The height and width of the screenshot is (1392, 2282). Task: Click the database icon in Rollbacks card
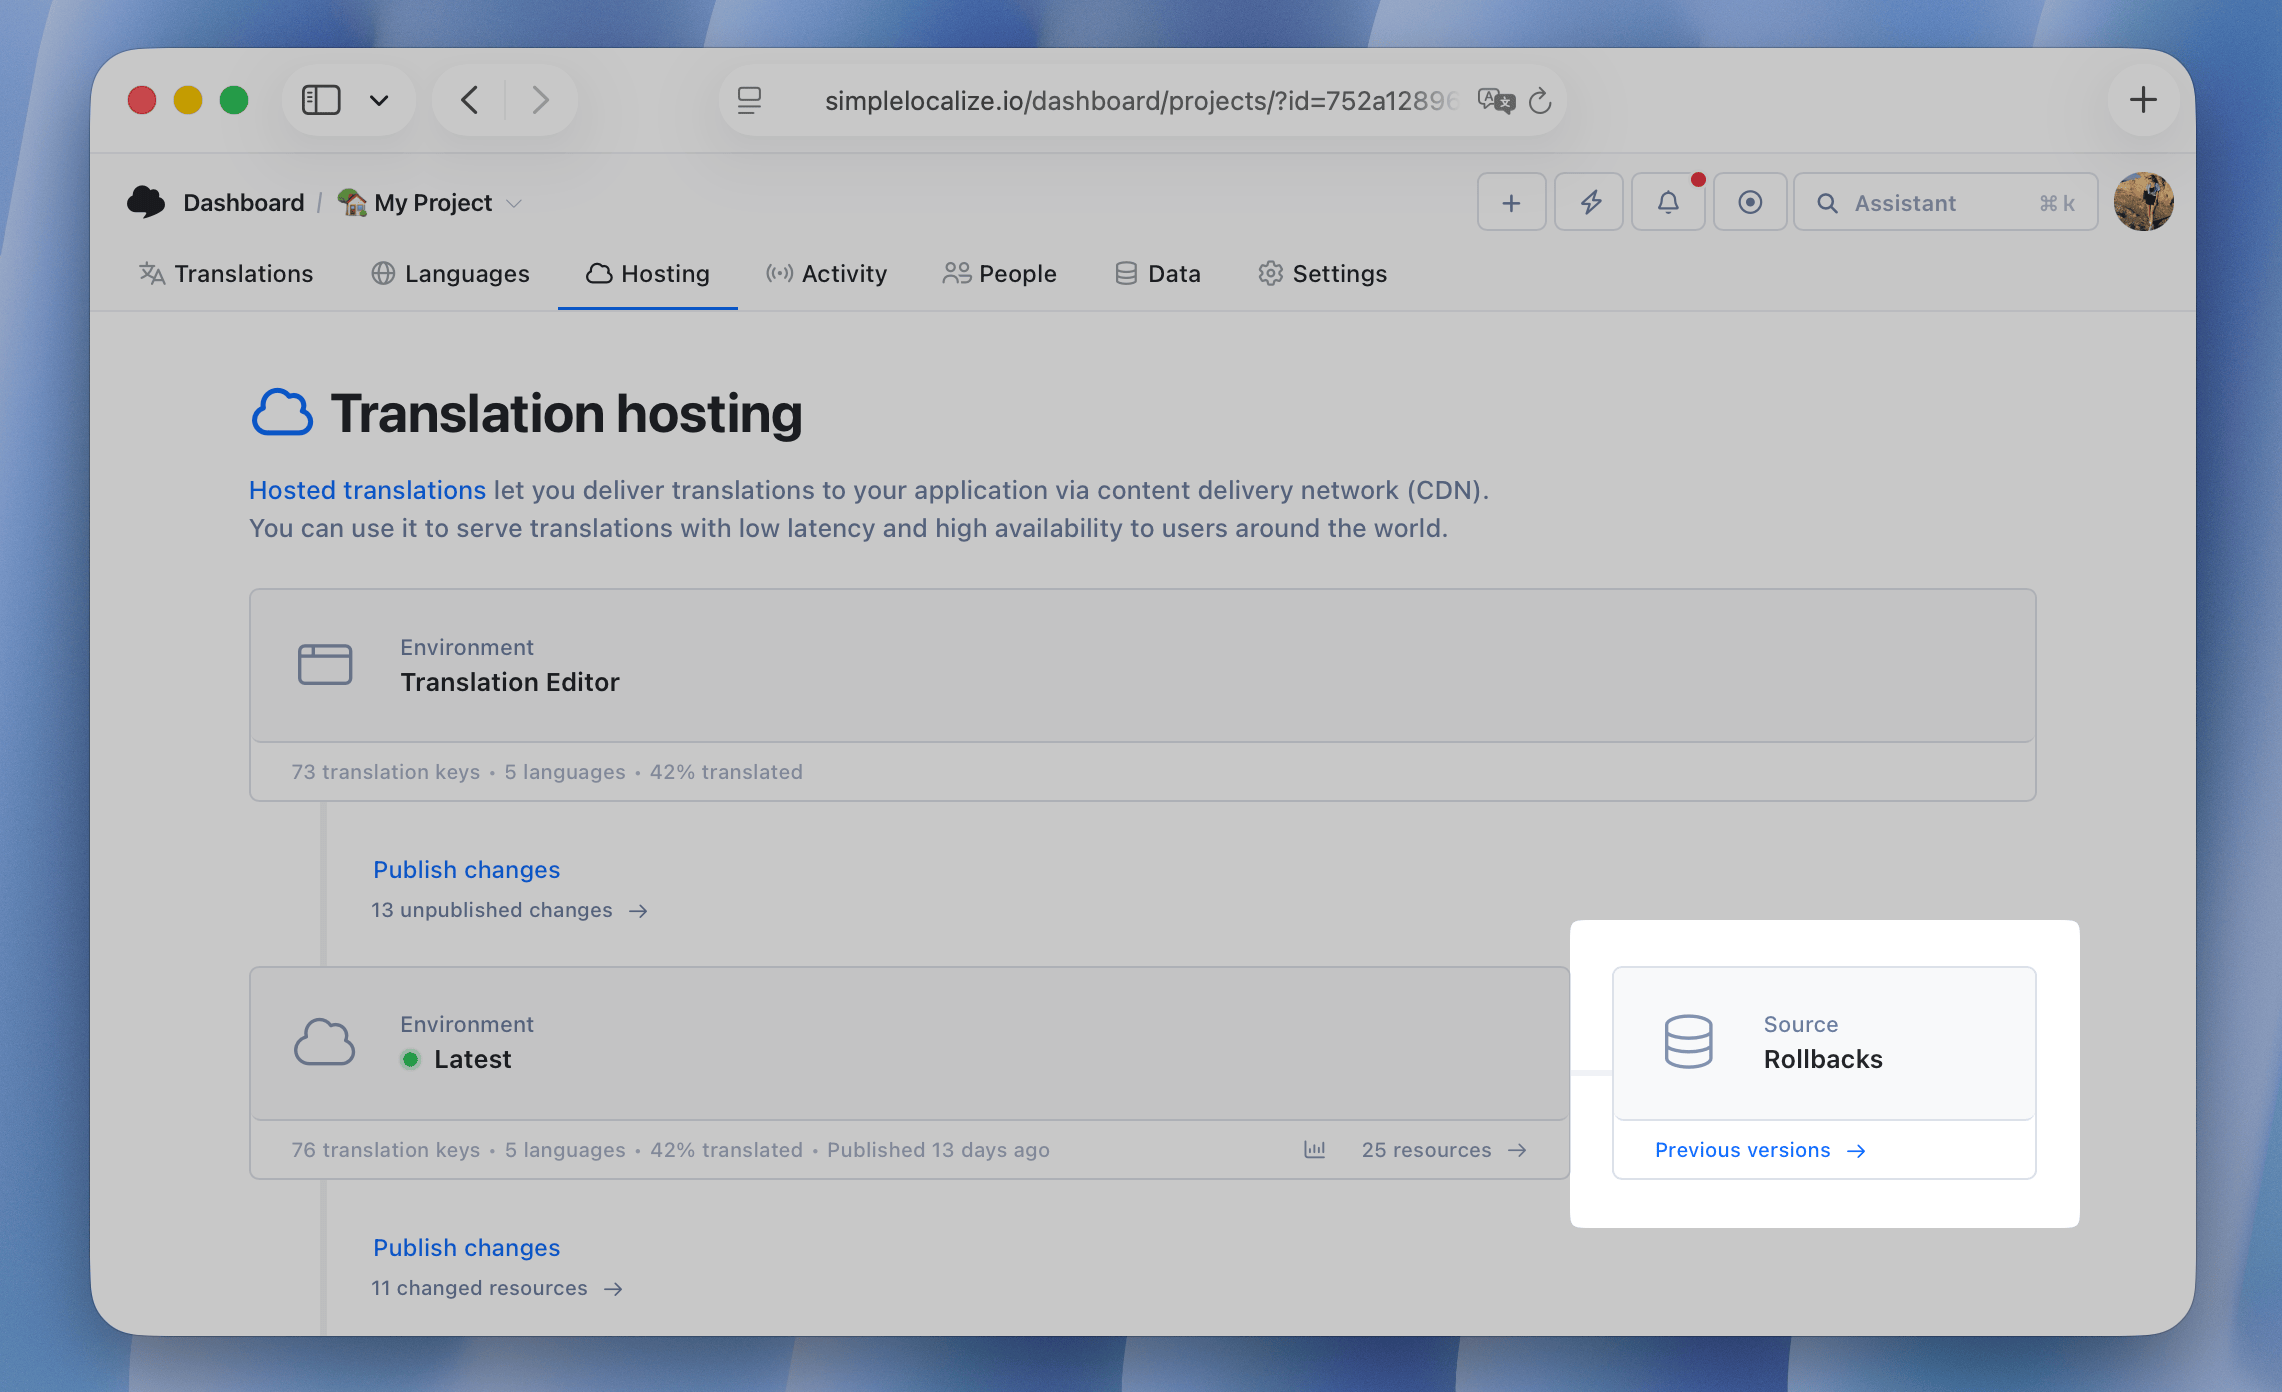(1688, 1042)
